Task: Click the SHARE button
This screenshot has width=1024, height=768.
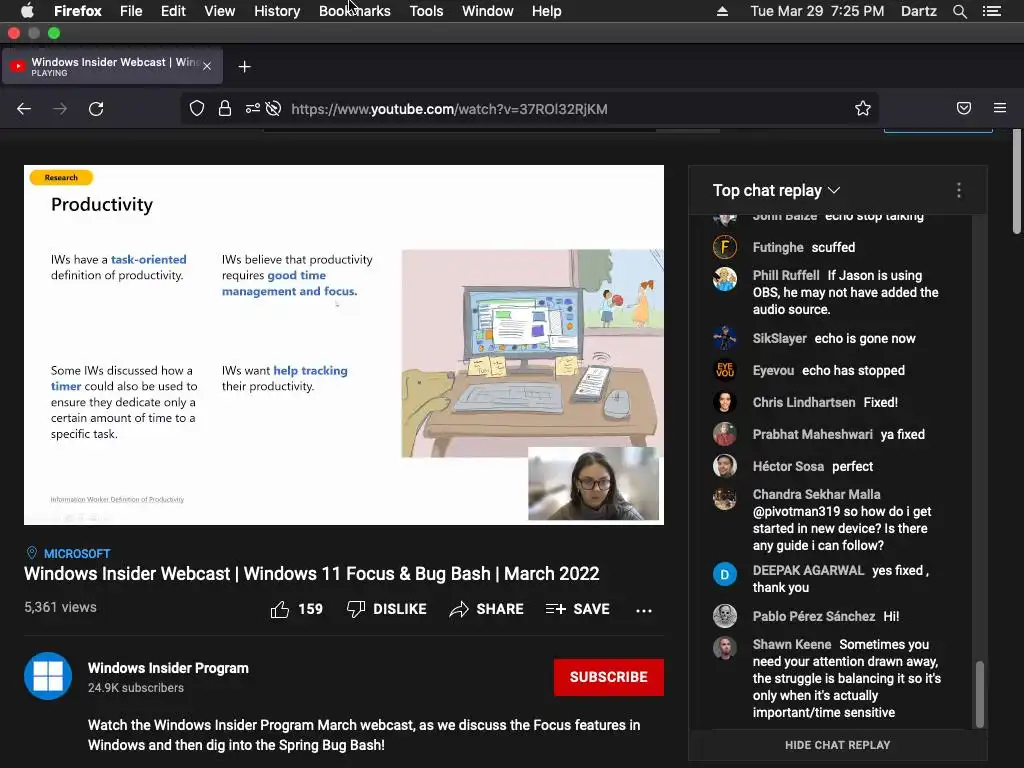Action: pyautogui.click(x=487, y=609)
